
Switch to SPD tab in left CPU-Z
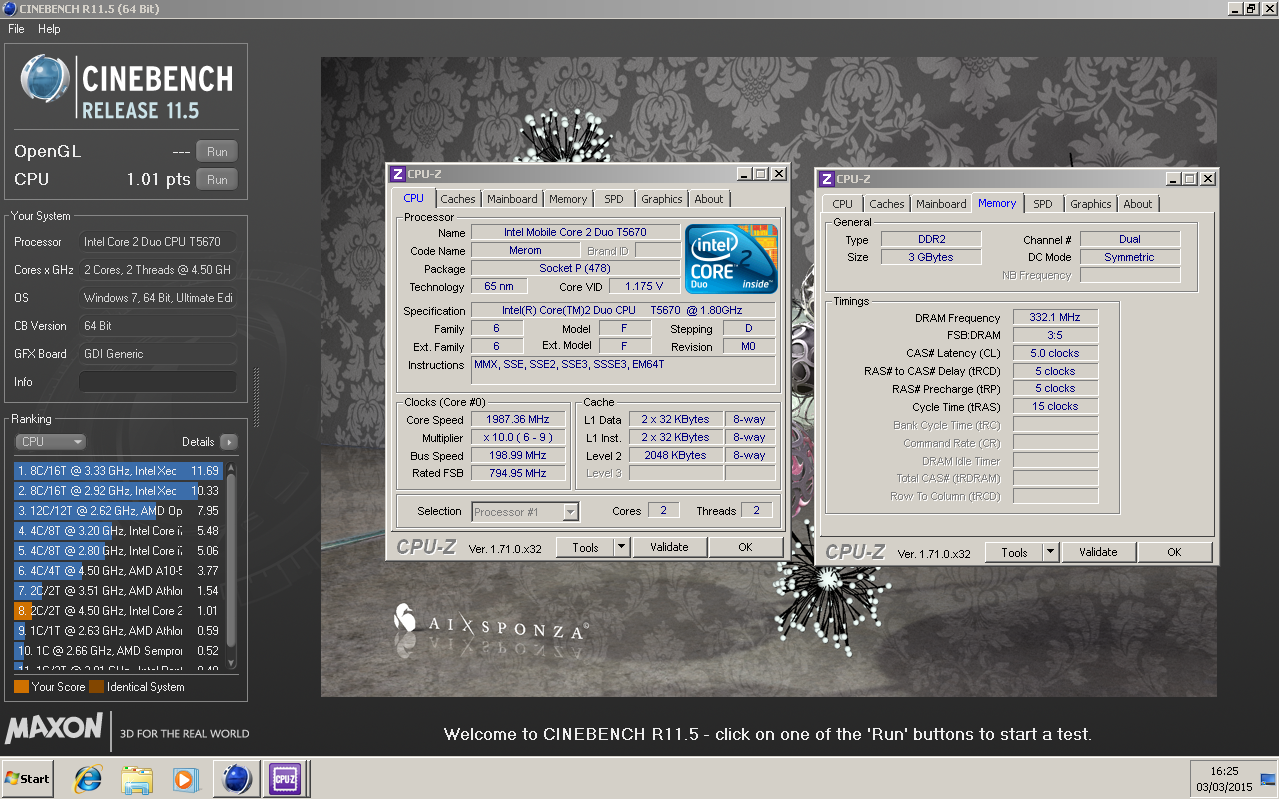tap(614, 199)
